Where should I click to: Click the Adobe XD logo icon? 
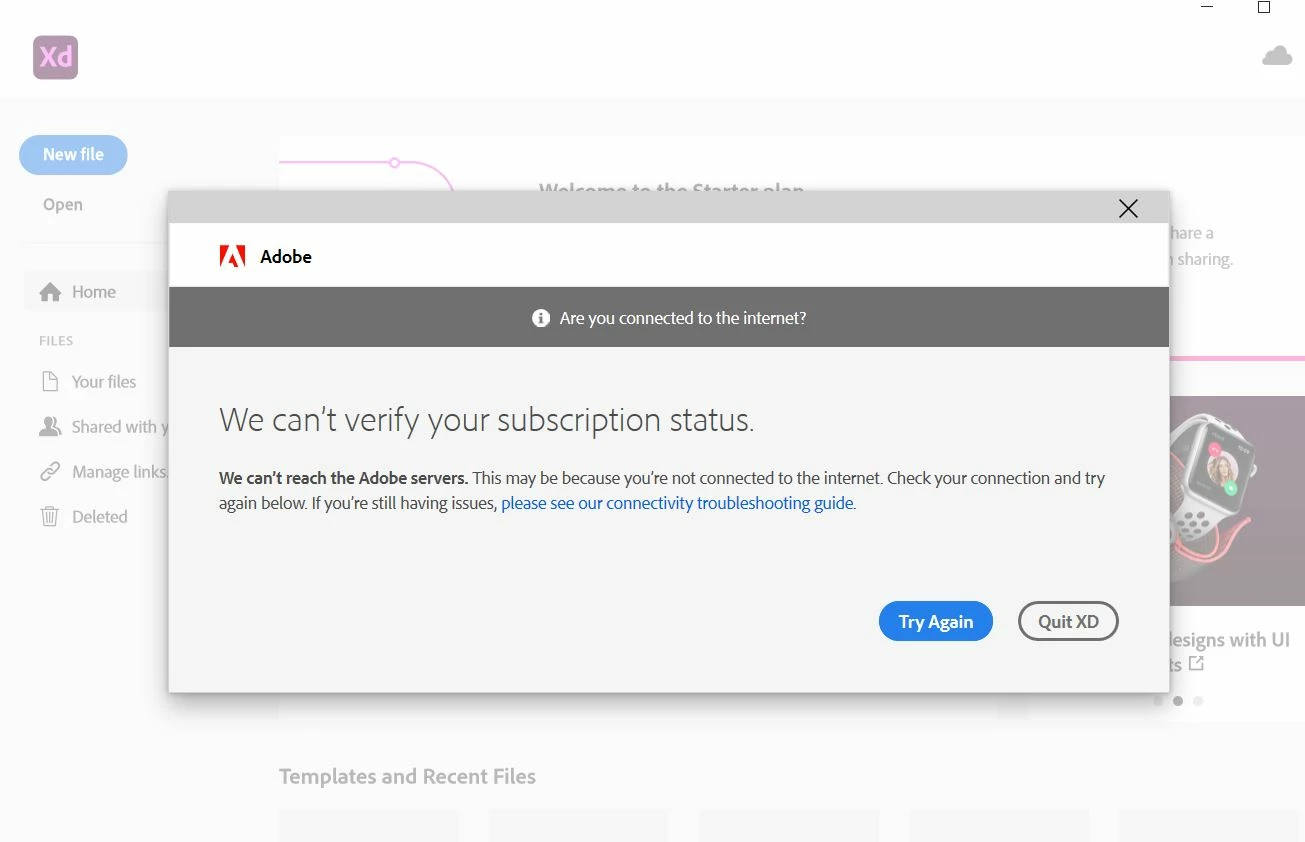pyautogui.click(x=55, y=58)
